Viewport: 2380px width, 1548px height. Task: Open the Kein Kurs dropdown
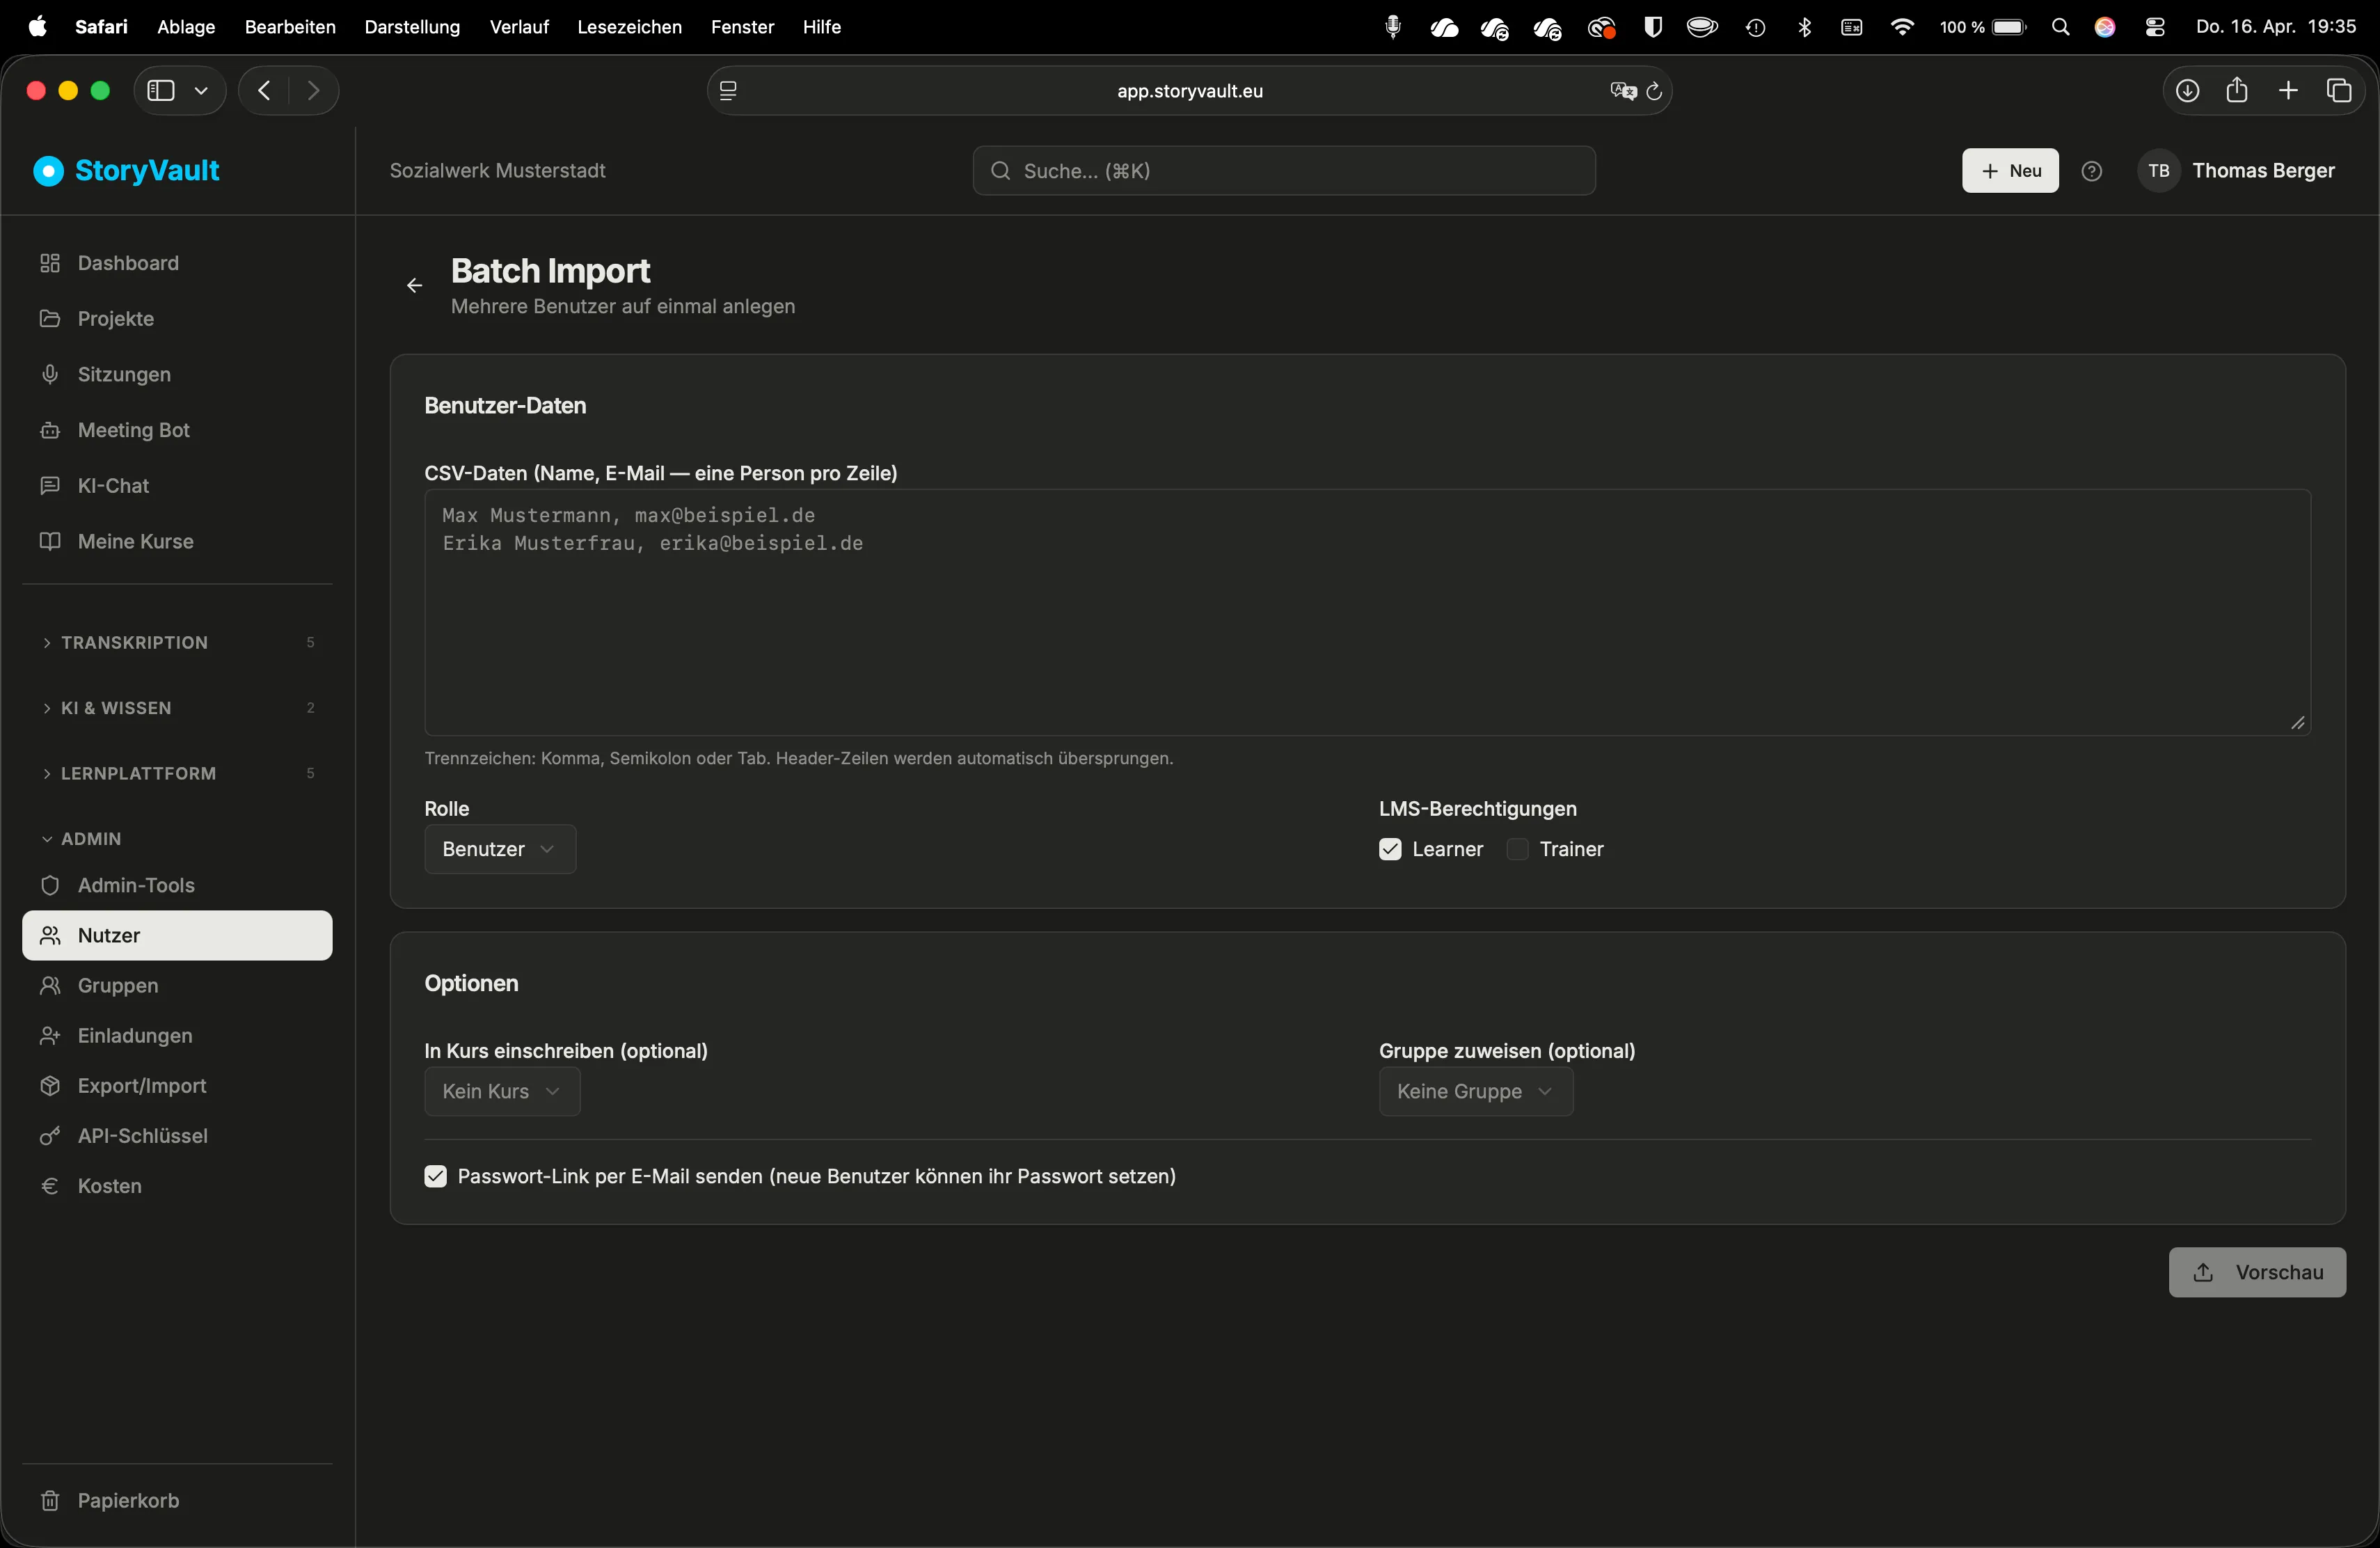point(502,1091)
